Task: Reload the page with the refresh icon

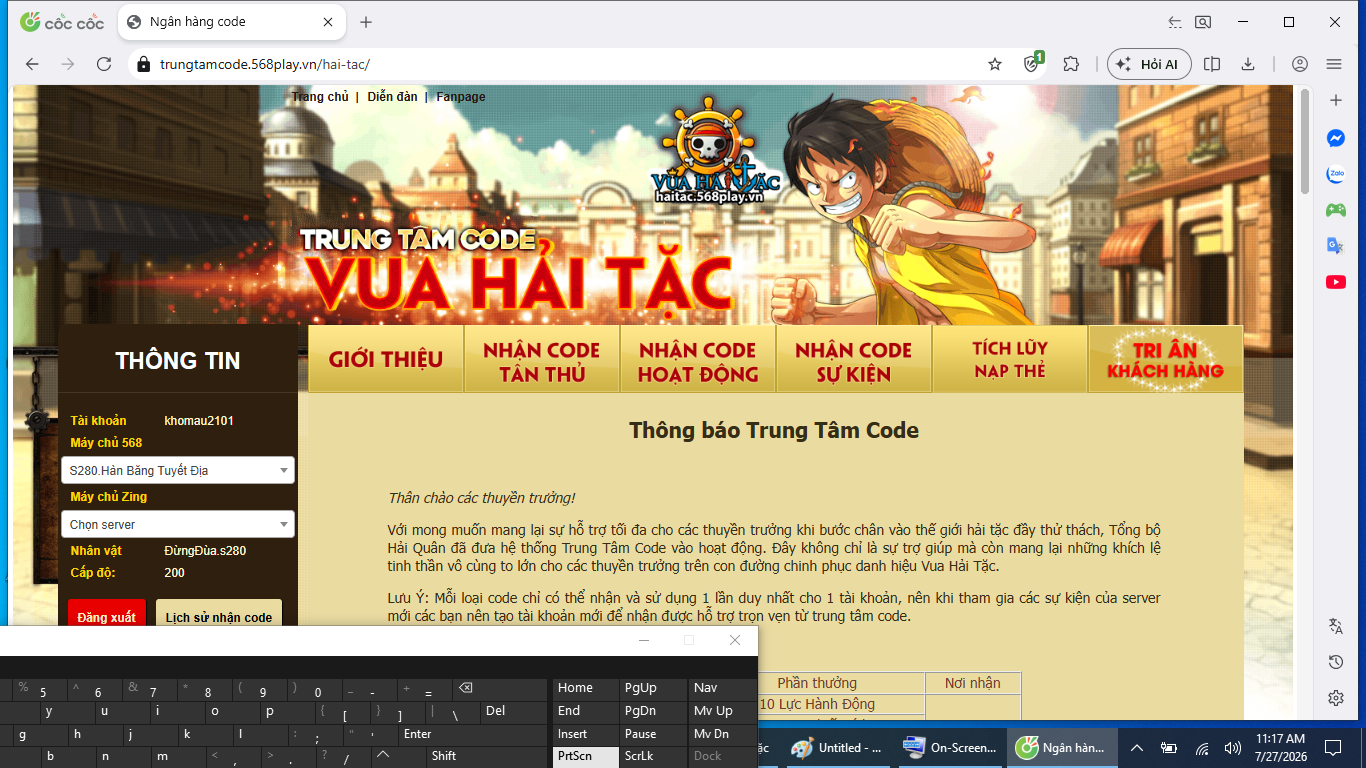Action: (x=104, y=64)
